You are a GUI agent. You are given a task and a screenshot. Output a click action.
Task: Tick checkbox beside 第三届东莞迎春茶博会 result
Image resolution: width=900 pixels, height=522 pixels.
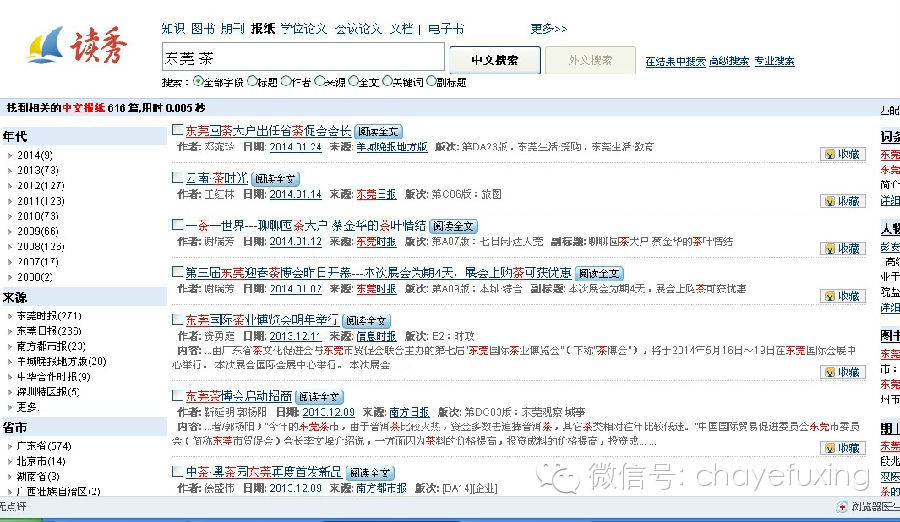tap(177, 272)
